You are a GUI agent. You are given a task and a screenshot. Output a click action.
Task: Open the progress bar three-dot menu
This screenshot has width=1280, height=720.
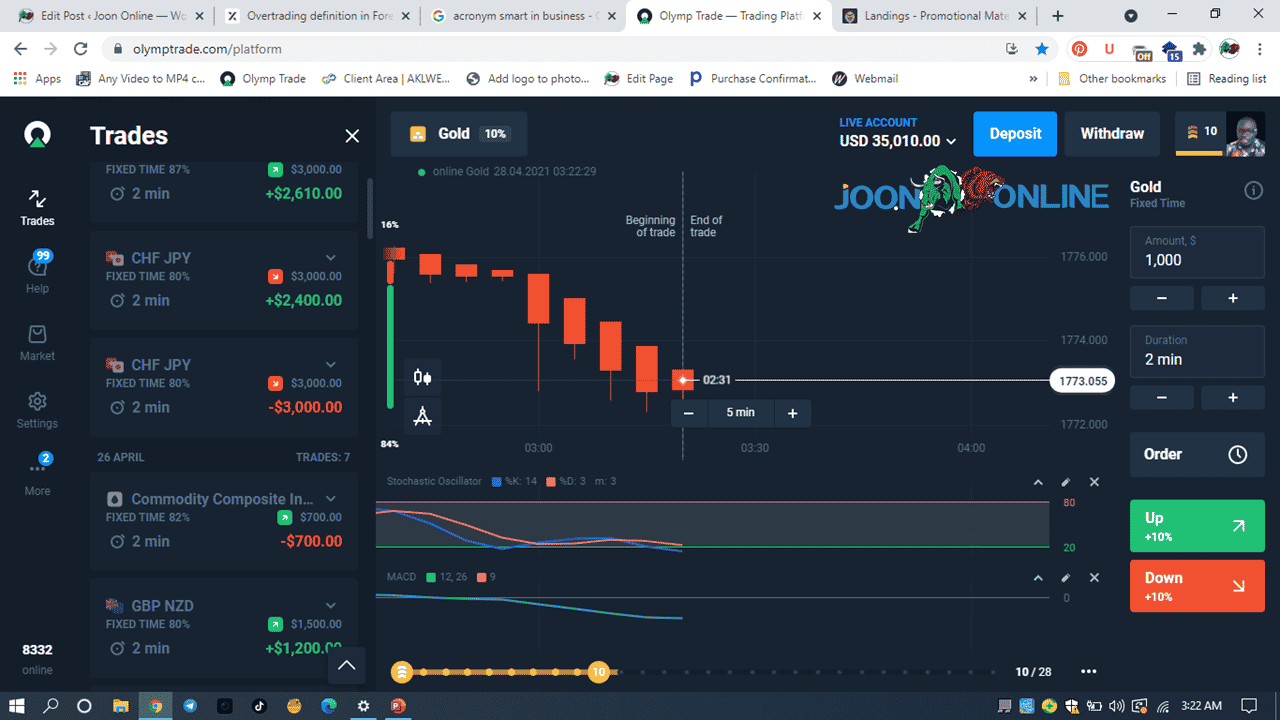coord(1089,672)
